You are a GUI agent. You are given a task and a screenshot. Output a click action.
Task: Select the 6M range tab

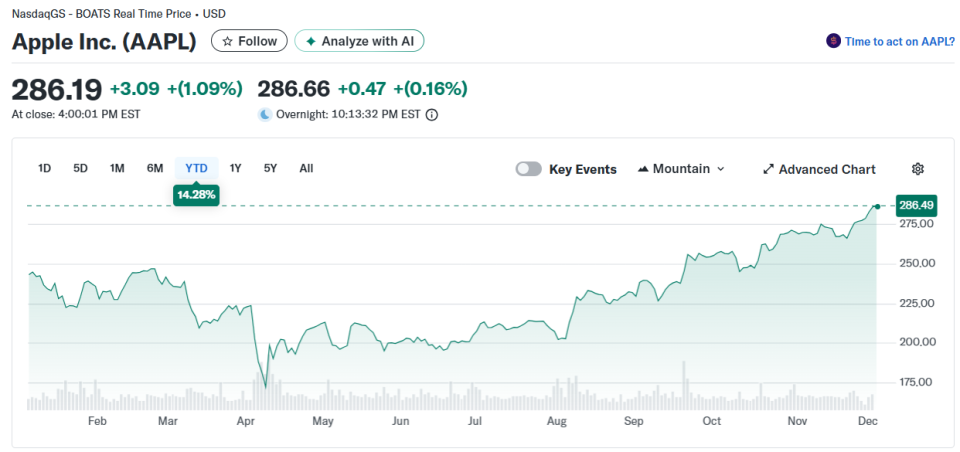(x=155, y=168)
